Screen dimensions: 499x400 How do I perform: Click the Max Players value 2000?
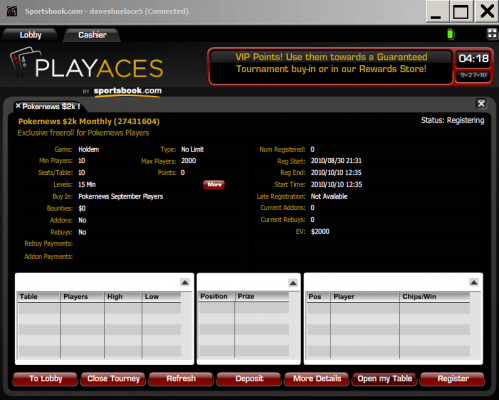[188, 161]
